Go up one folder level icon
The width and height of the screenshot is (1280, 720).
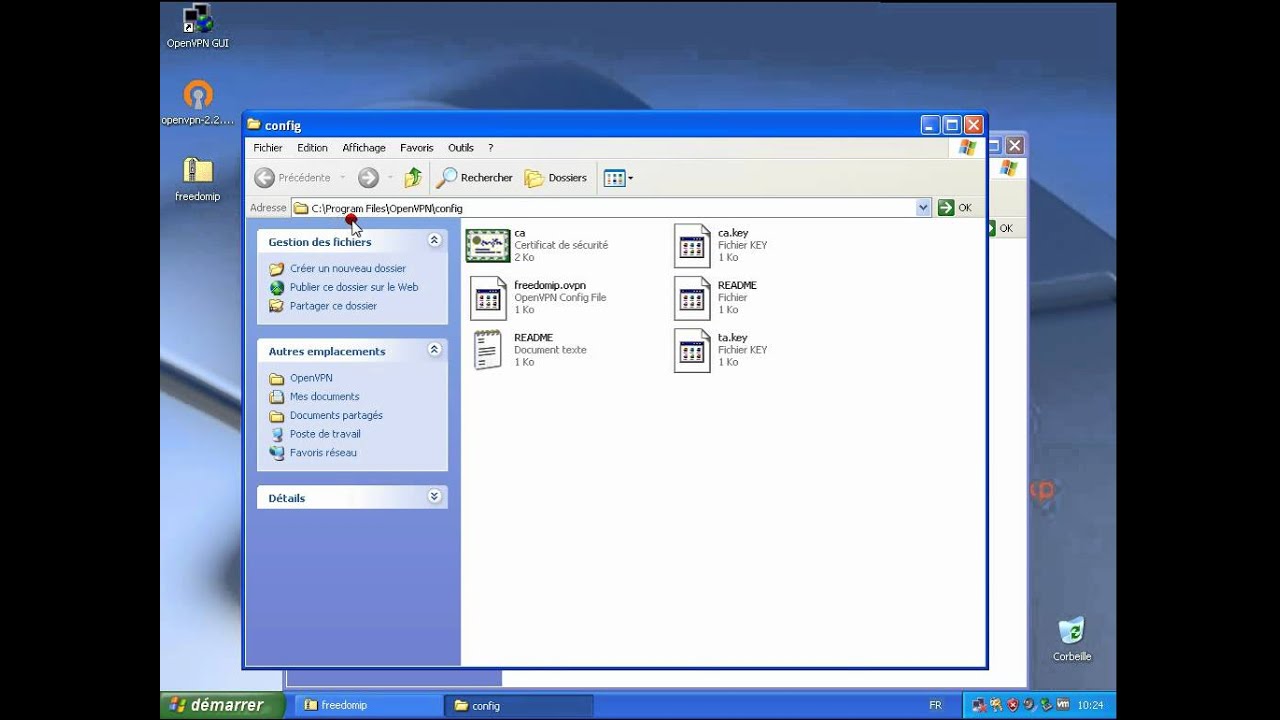click(413, 178)
